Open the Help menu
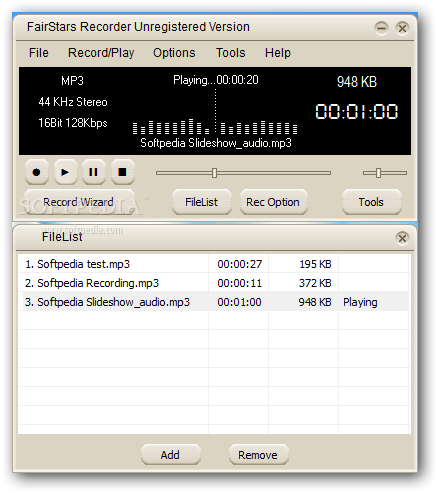 [x=278, y=53]
